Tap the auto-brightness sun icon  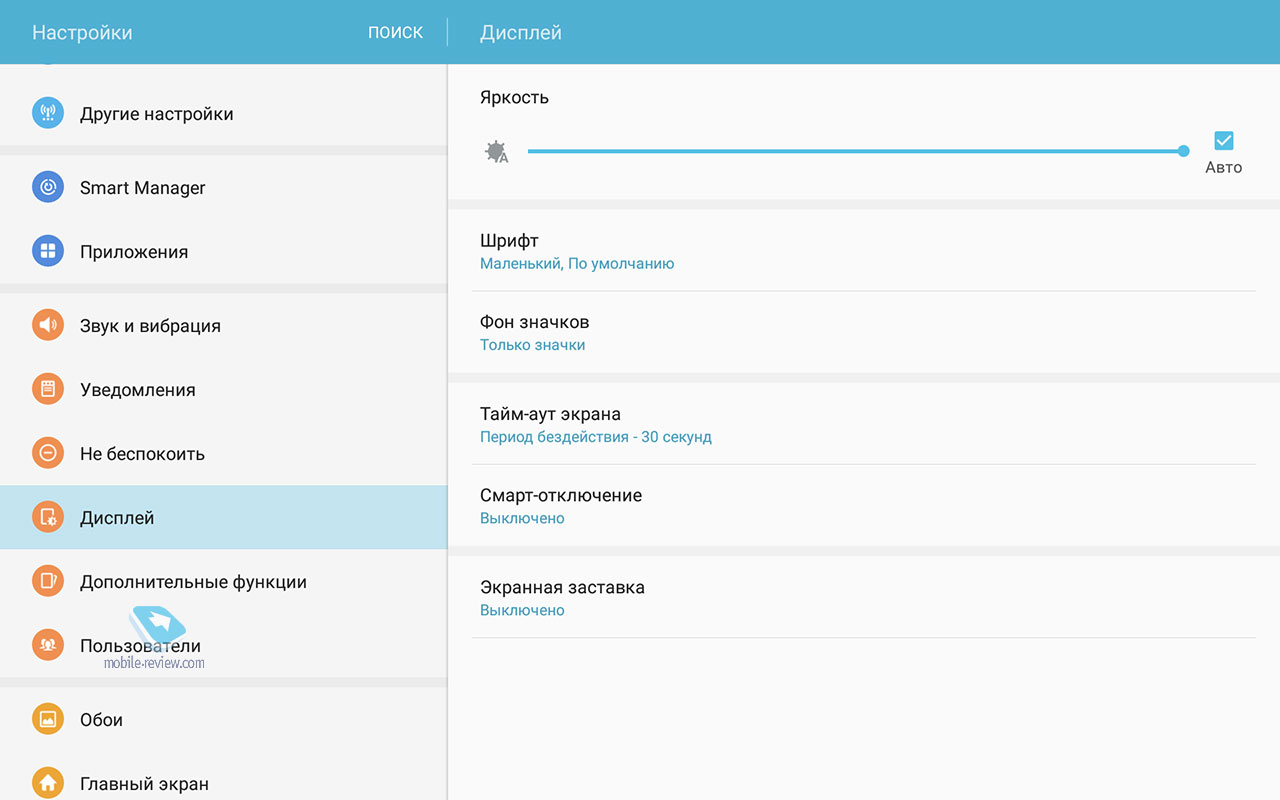[x=496, y=152]
